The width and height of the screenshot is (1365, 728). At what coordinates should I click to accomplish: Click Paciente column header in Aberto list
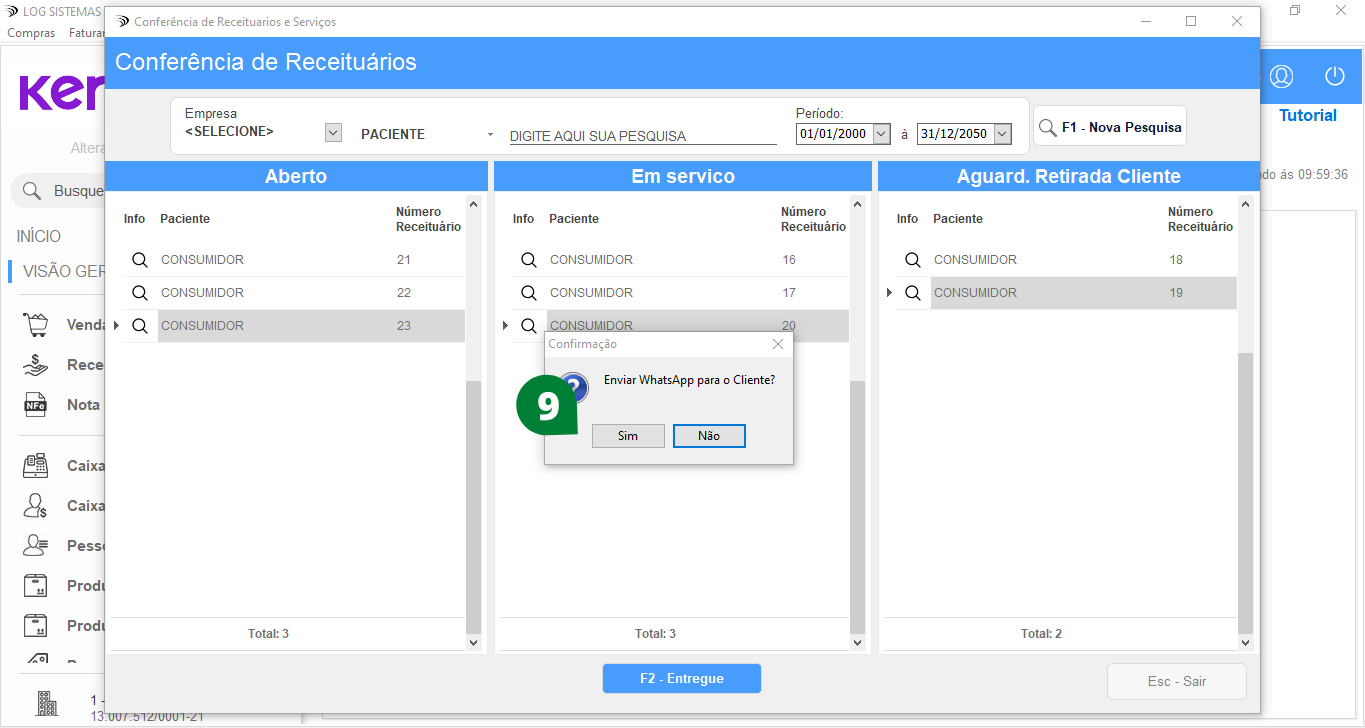pyautogui.click(x=185, y=219)
